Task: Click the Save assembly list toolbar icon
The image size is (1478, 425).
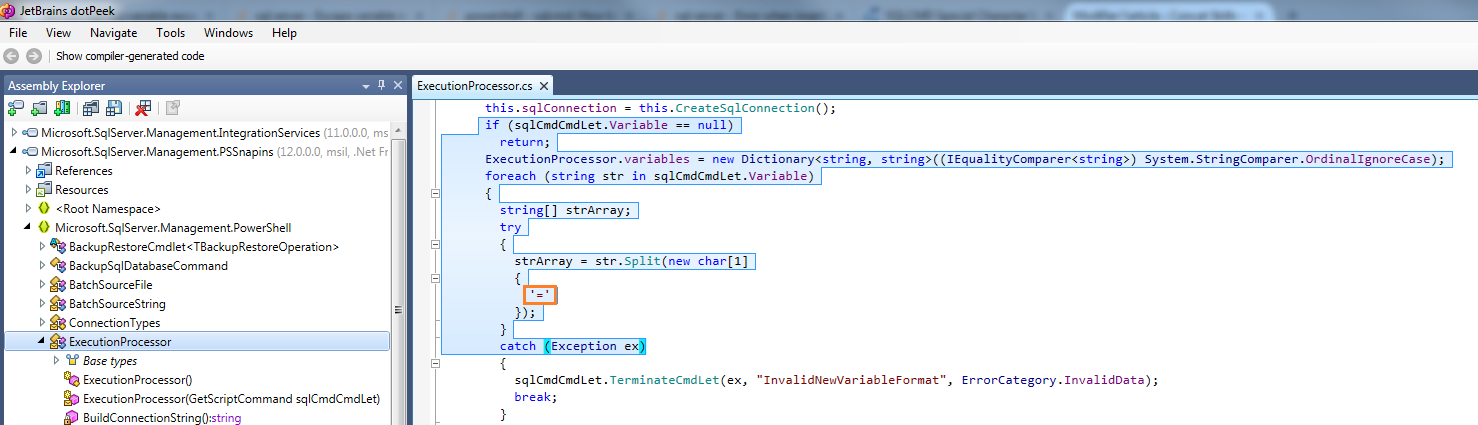Action: point(114,108)
